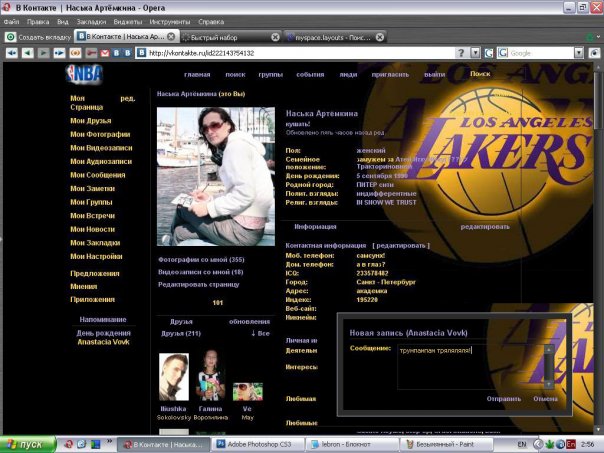The width and height of the screenshot is (604, 453).
Task: Expand the quick launch chevron in the taskbar
Action: (109, 441)
